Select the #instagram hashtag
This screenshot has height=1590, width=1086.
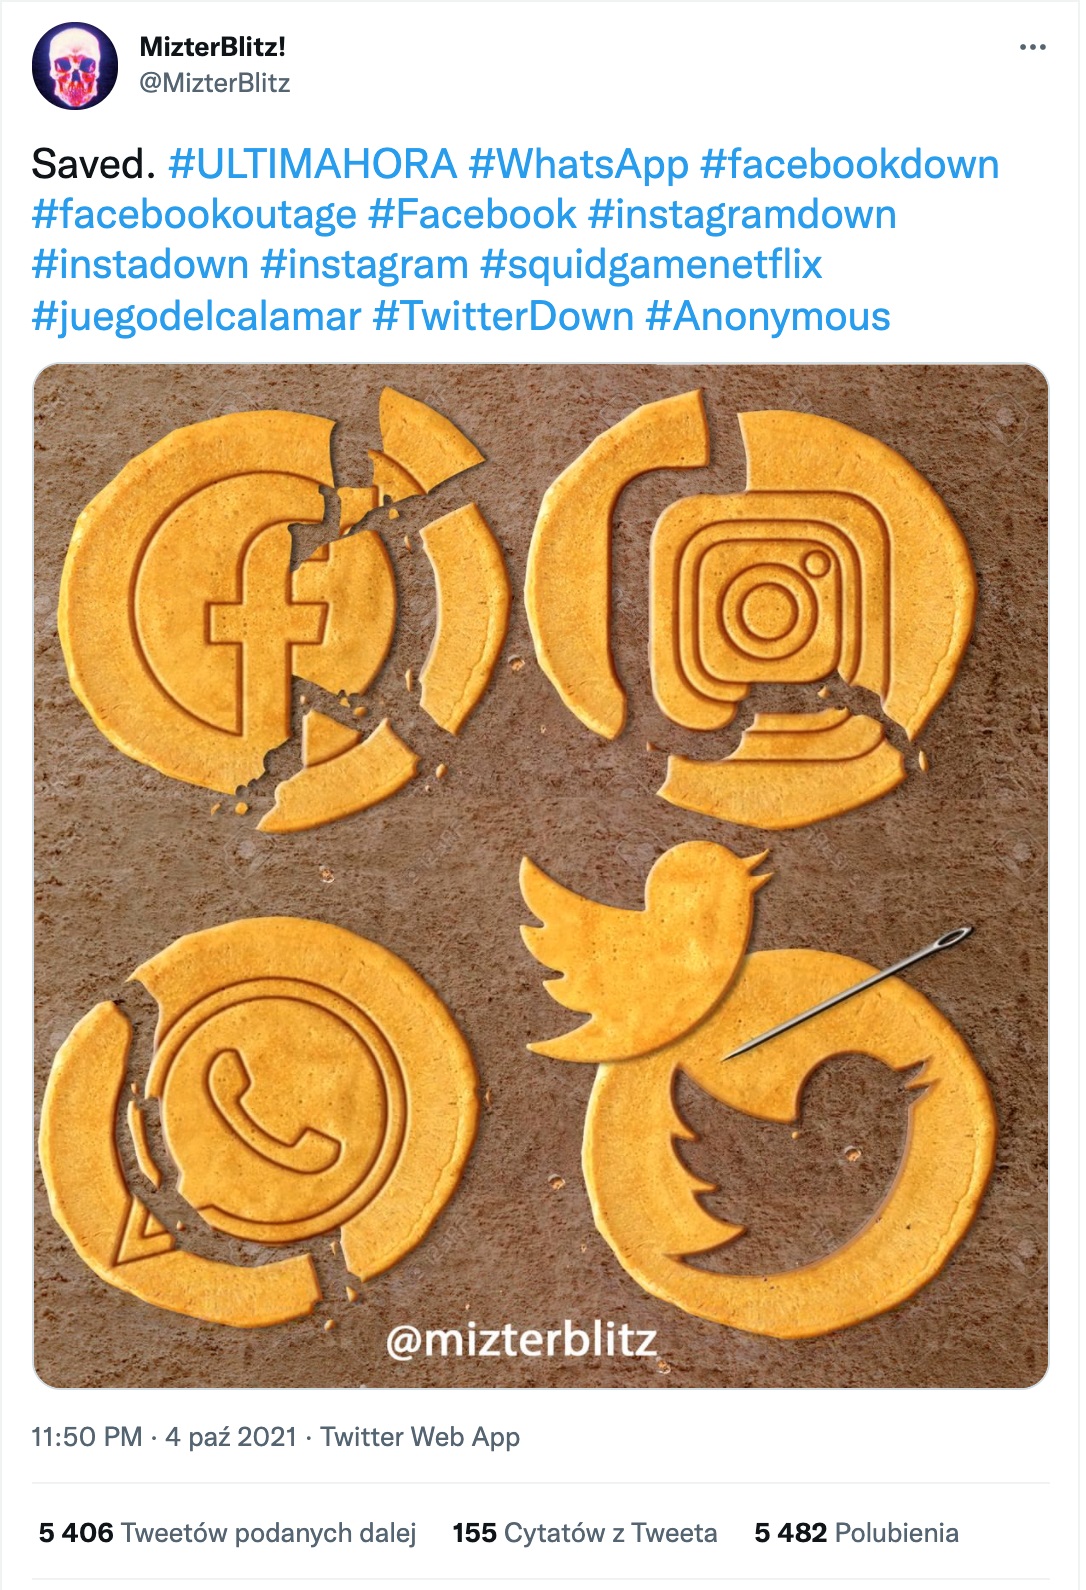point(364,264)
